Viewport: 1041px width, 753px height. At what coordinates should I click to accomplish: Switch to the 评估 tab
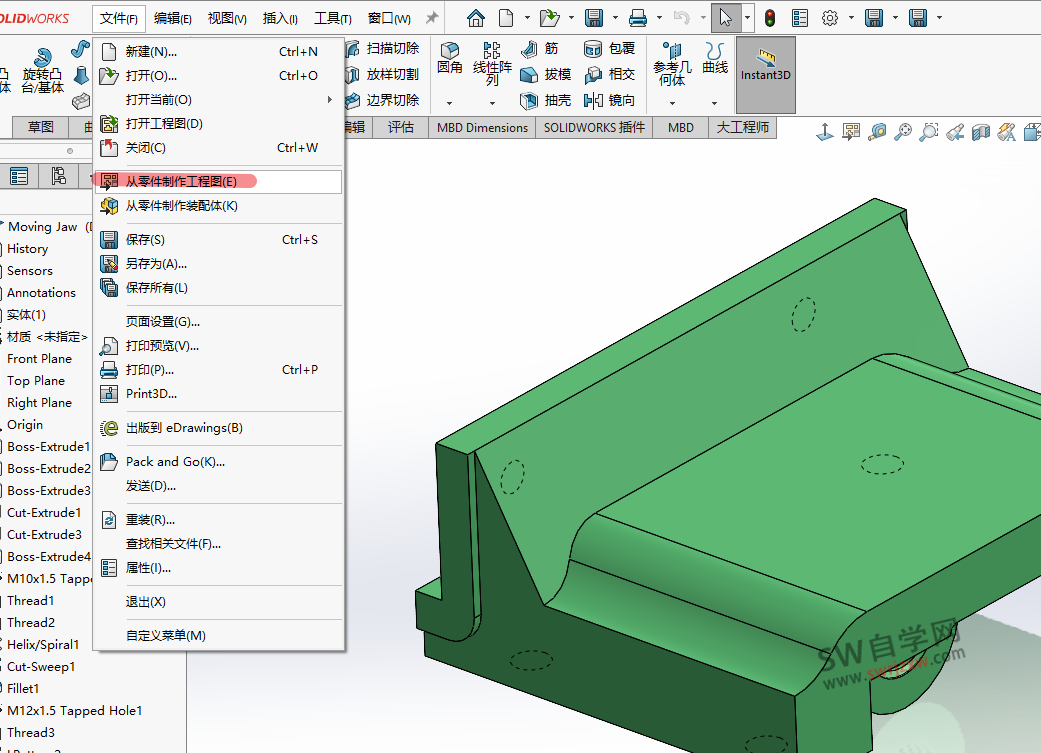(400, 127)
